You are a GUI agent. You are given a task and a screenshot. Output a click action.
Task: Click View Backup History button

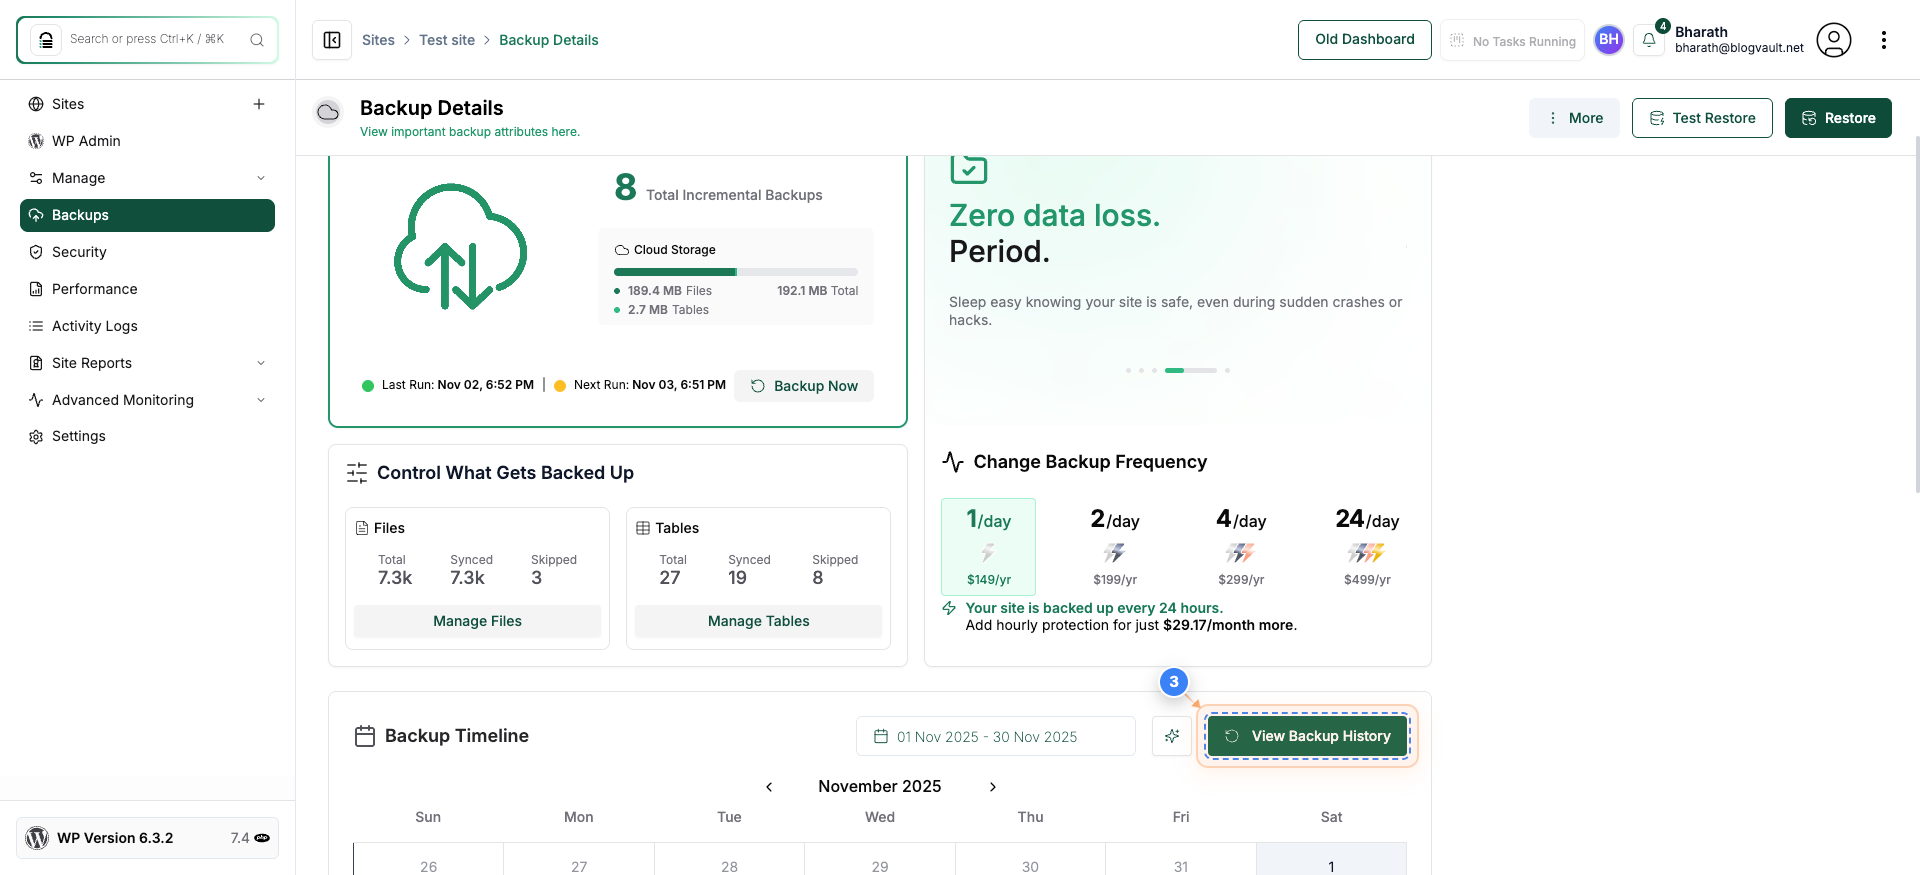(x=1308, y=736)
